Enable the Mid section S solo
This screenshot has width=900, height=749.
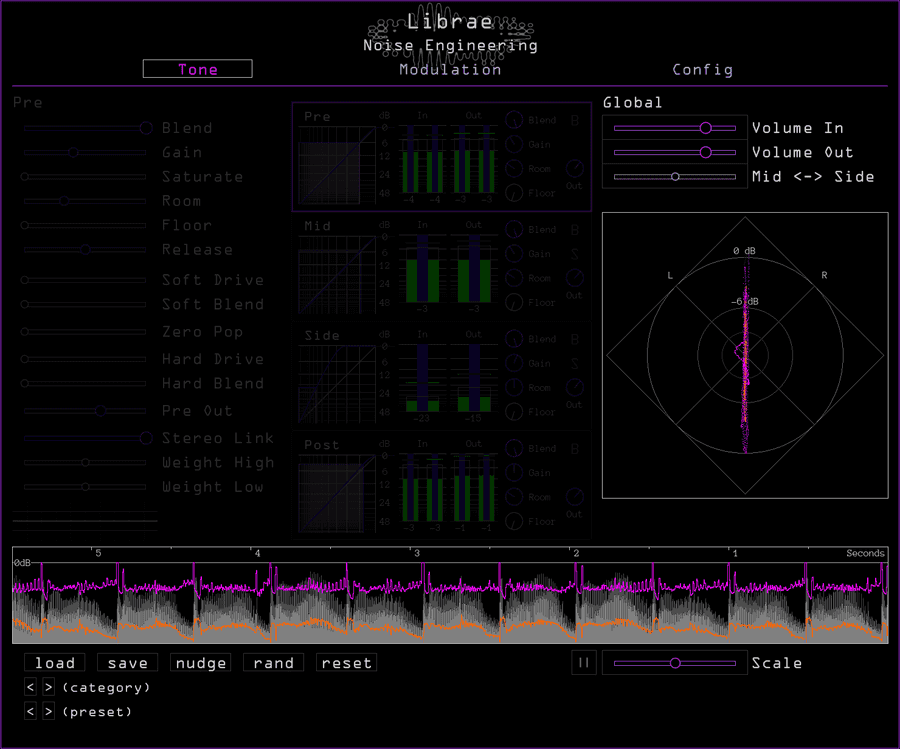[x=575, y=254]
